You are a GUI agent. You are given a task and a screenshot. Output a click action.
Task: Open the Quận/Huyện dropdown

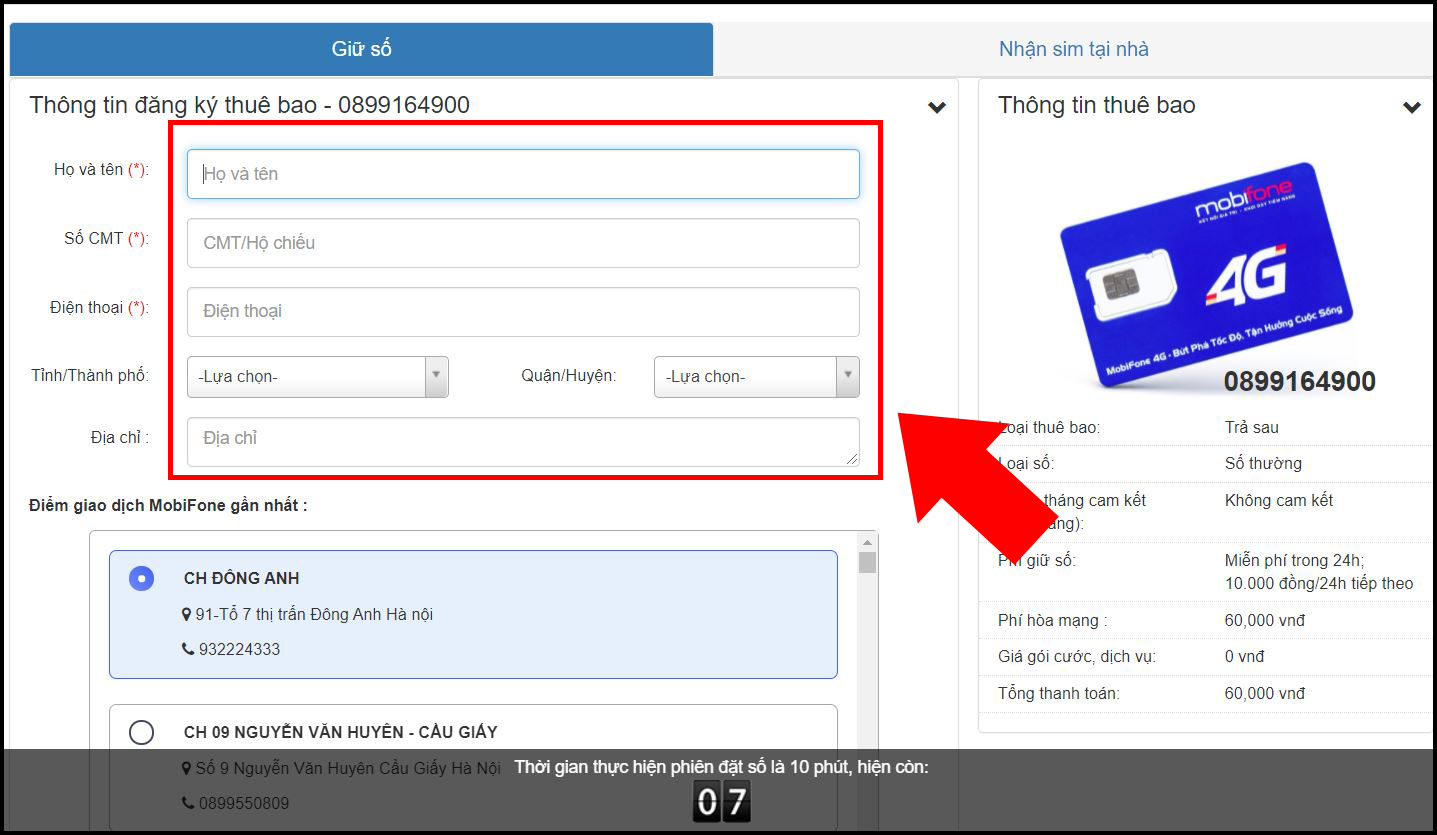pos(756,377)
